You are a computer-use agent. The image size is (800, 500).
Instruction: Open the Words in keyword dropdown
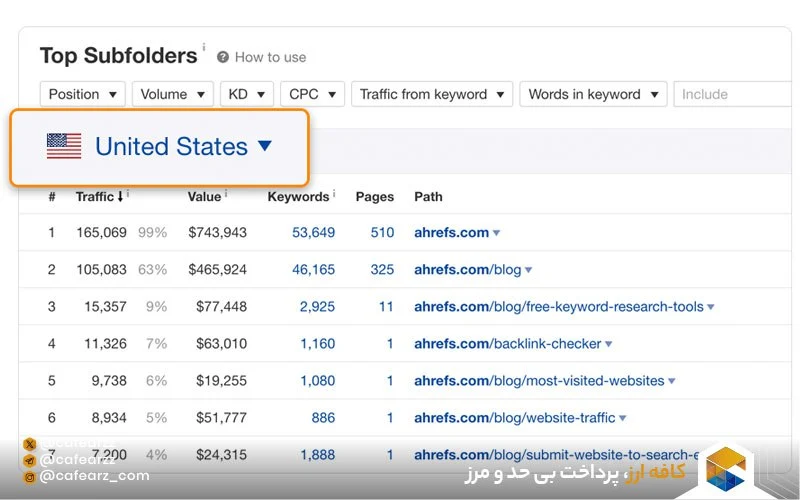593,94
